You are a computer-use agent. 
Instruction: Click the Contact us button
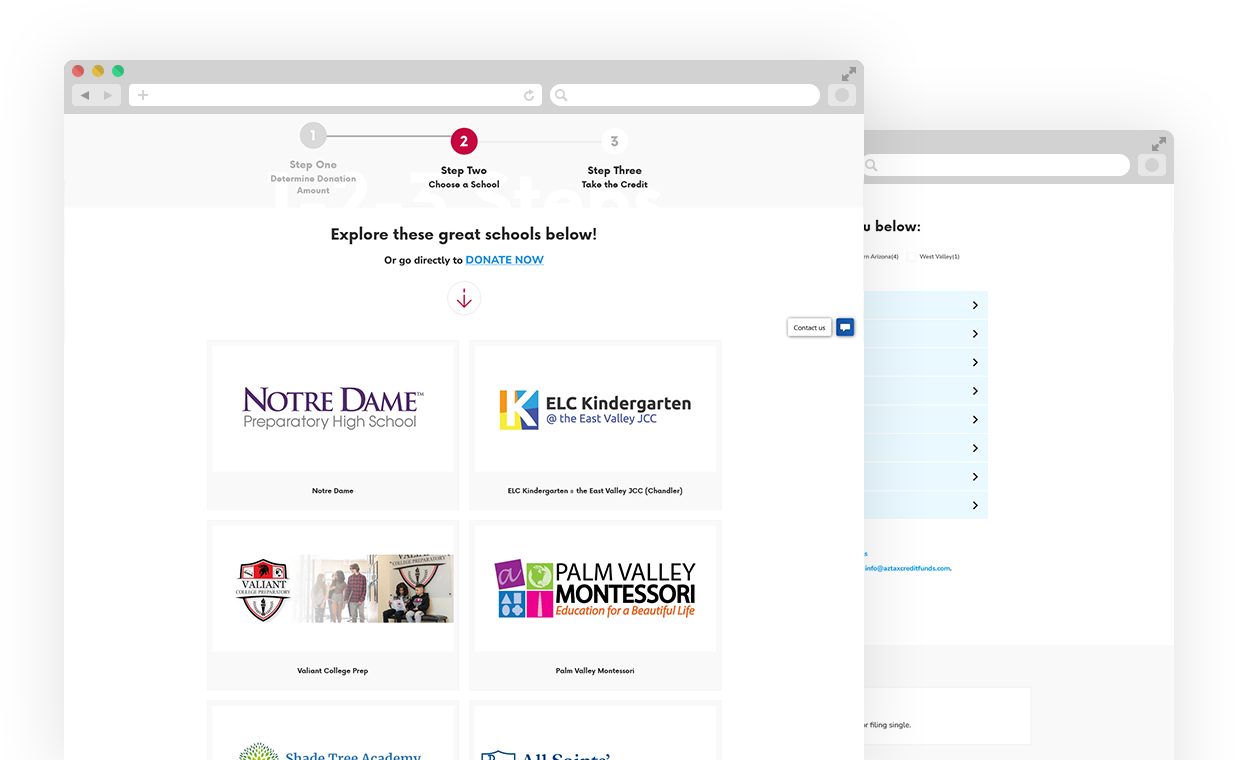pos(809,327)
